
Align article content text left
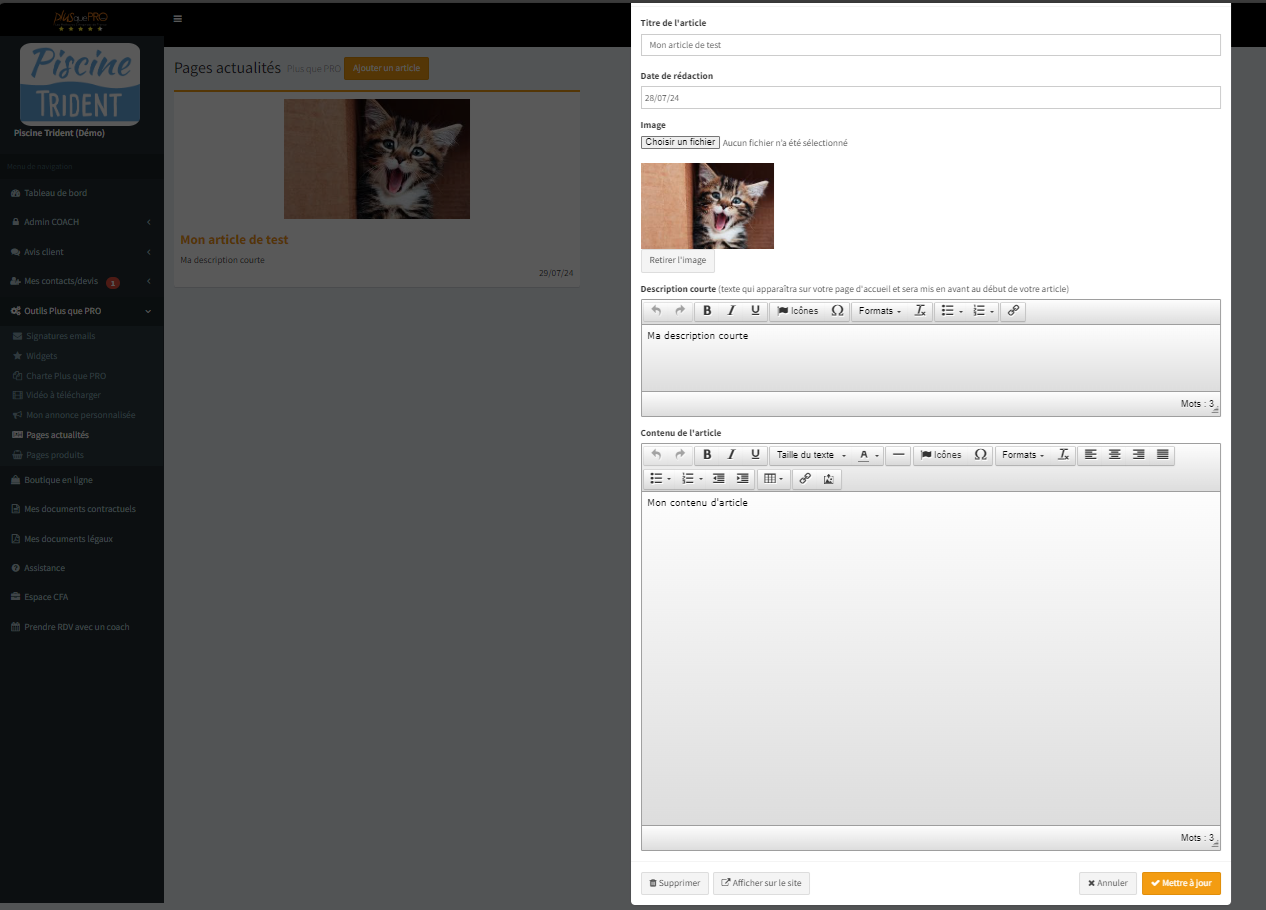point(1090,455)
